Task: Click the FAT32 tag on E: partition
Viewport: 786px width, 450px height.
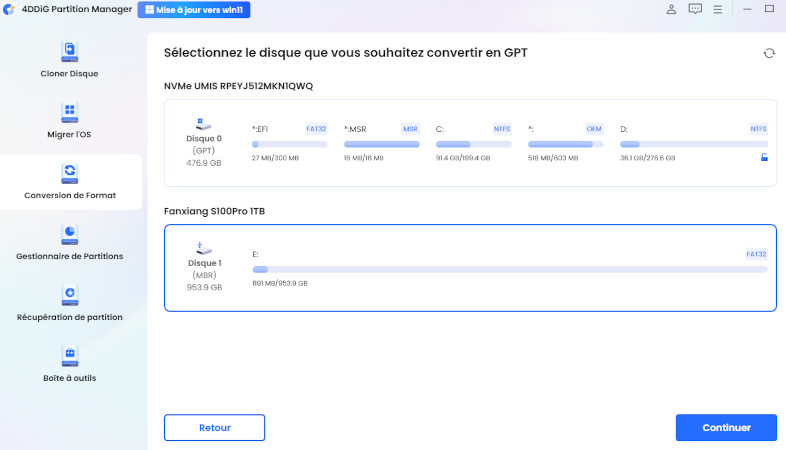Action: [x=756, y=254]
